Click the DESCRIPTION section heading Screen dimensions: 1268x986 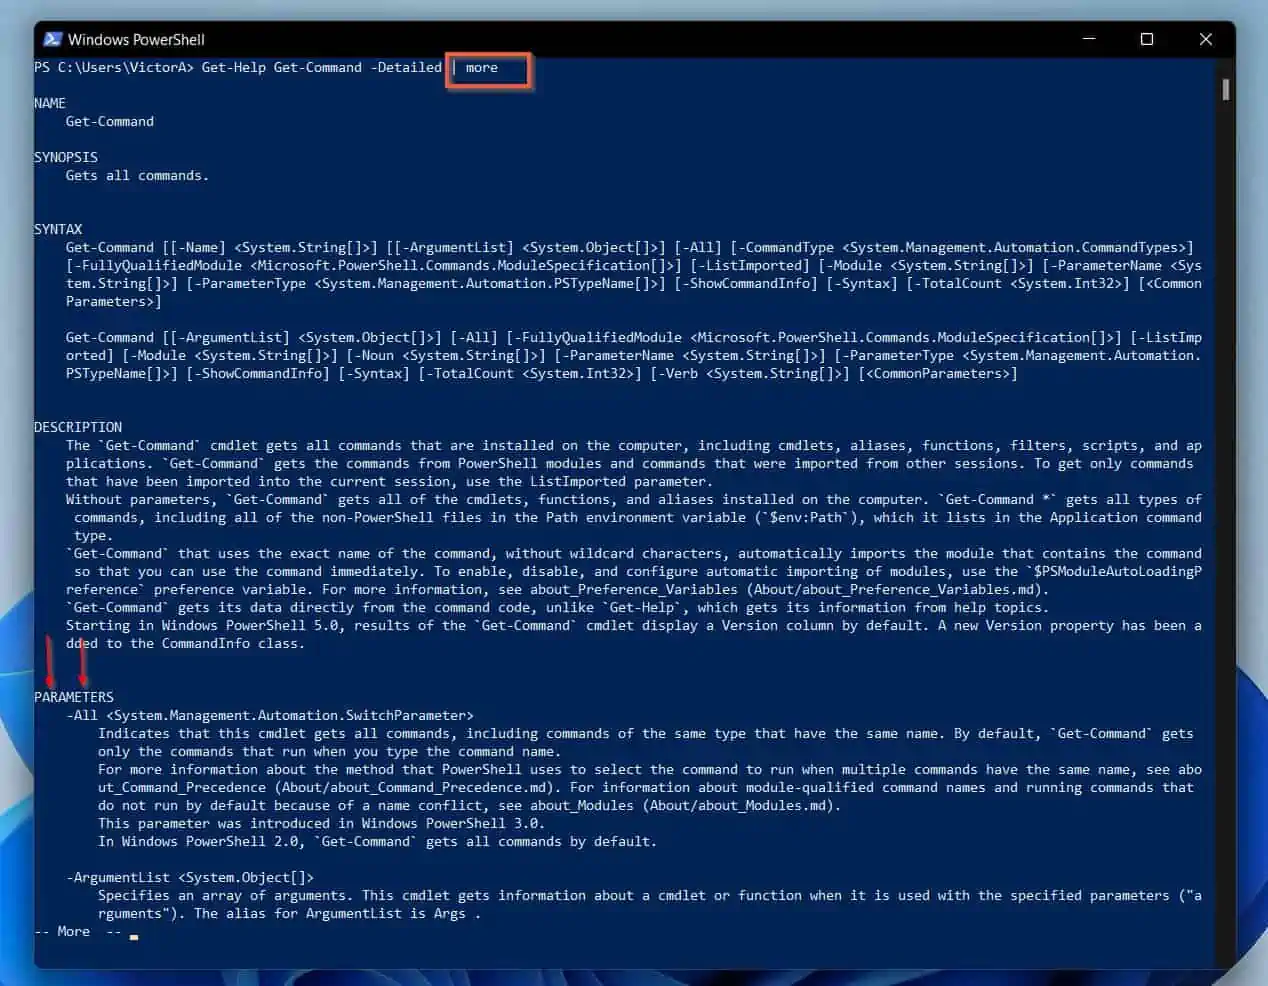78,427
